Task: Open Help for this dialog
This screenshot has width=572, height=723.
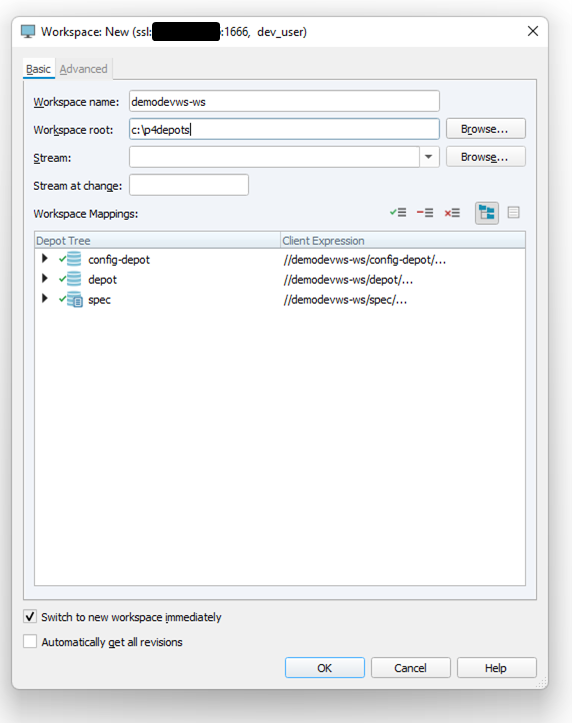Action: point(496,668)
